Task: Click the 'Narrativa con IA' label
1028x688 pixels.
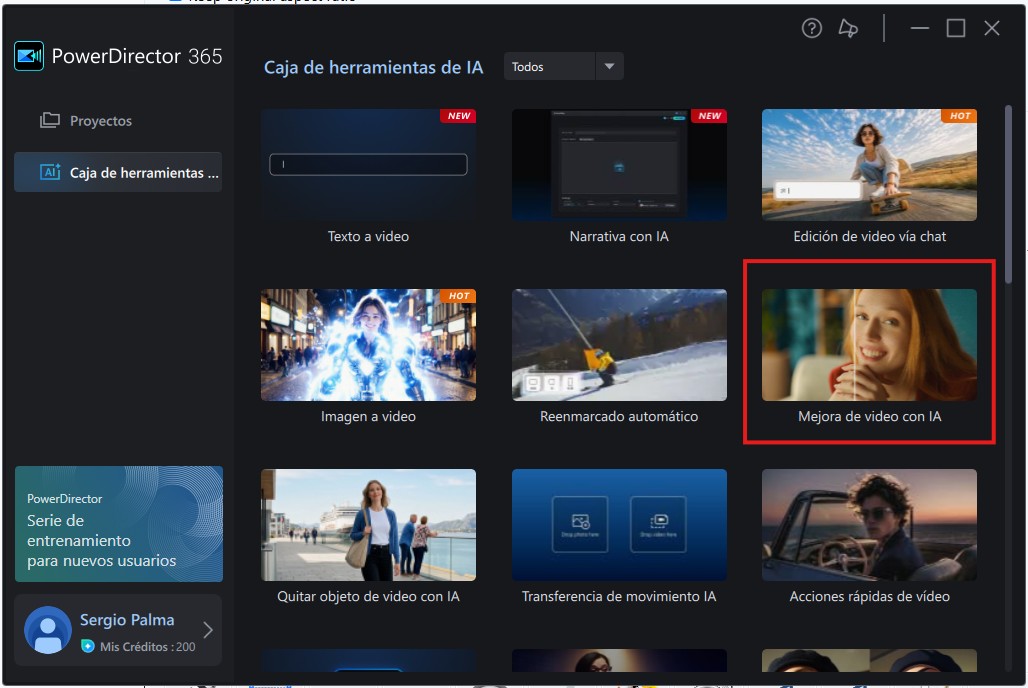Action: (x=619, y=236)
